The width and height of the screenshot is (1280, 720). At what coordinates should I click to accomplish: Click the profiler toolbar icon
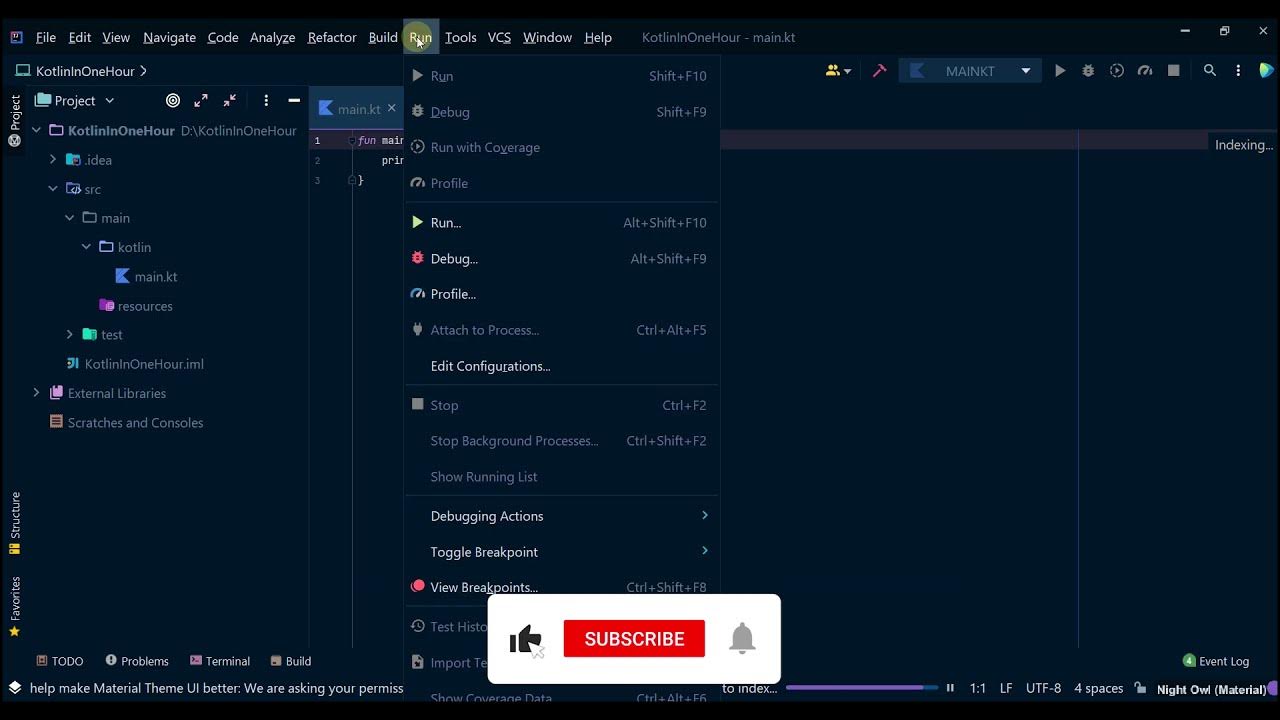(1145, 71)
